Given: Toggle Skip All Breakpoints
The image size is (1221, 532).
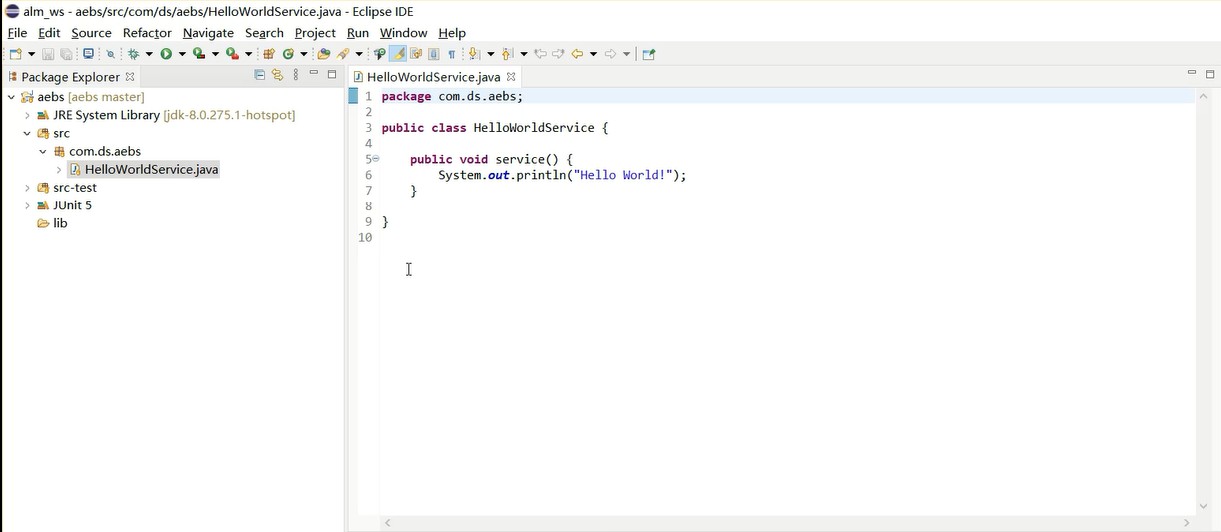Looking at the screenshot, I should (x=111, y=54).
